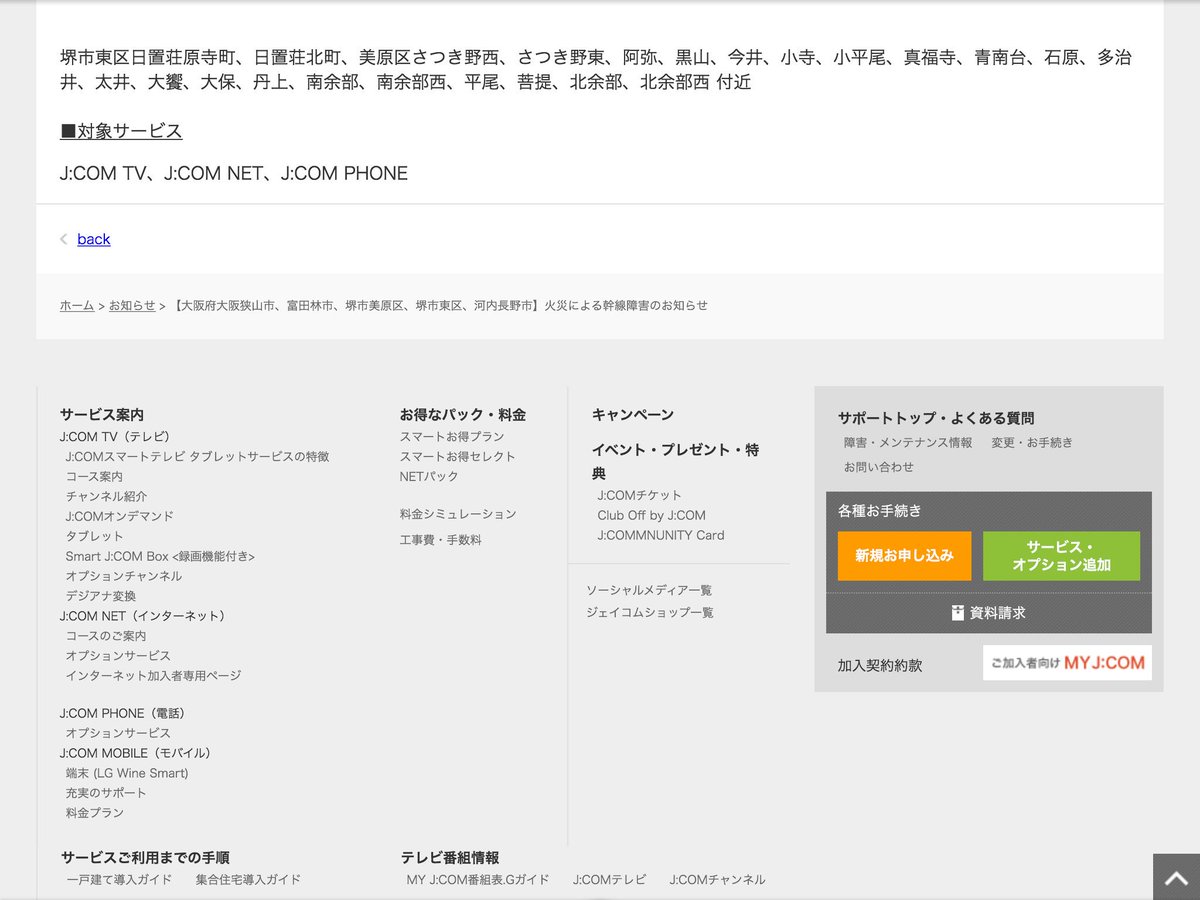Open お知らせ breadcrumb link
1200x900 pixels.
coord(132,305)
